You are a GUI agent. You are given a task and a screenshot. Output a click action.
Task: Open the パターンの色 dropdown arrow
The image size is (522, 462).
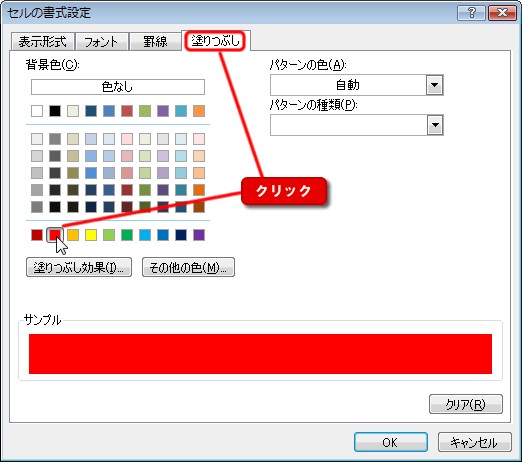[x=435, y=85]
